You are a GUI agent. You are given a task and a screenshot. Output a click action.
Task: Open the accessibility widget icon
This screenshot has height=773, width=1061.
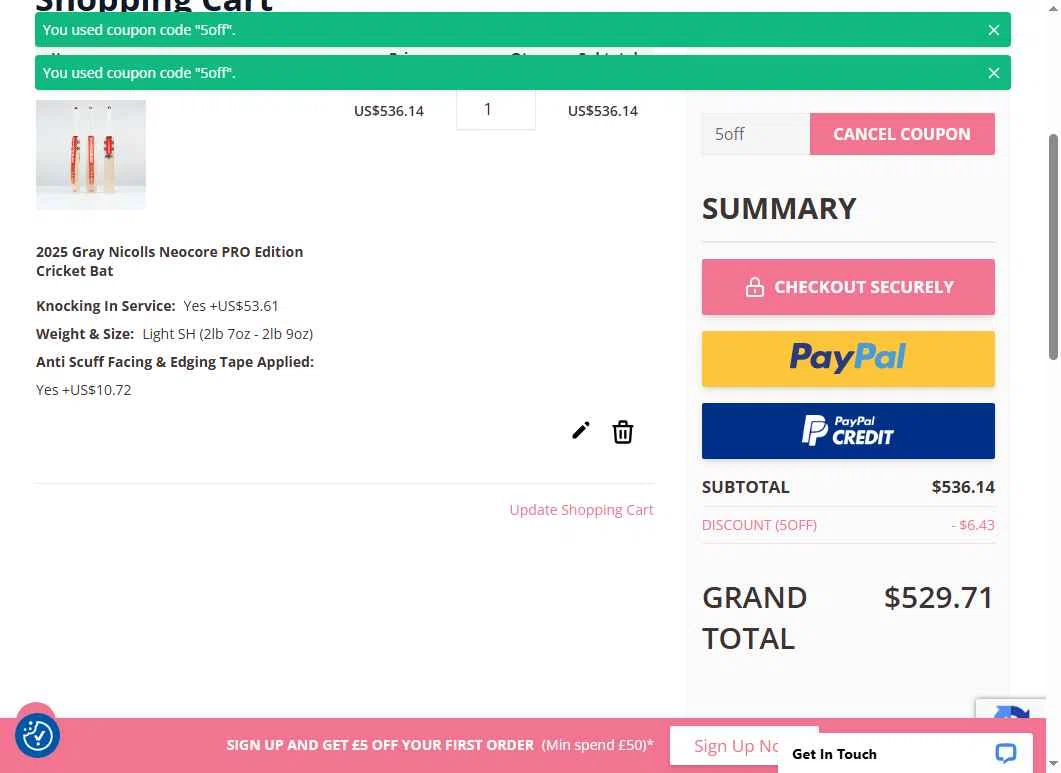pyautogui.click(x=37, y=735)
